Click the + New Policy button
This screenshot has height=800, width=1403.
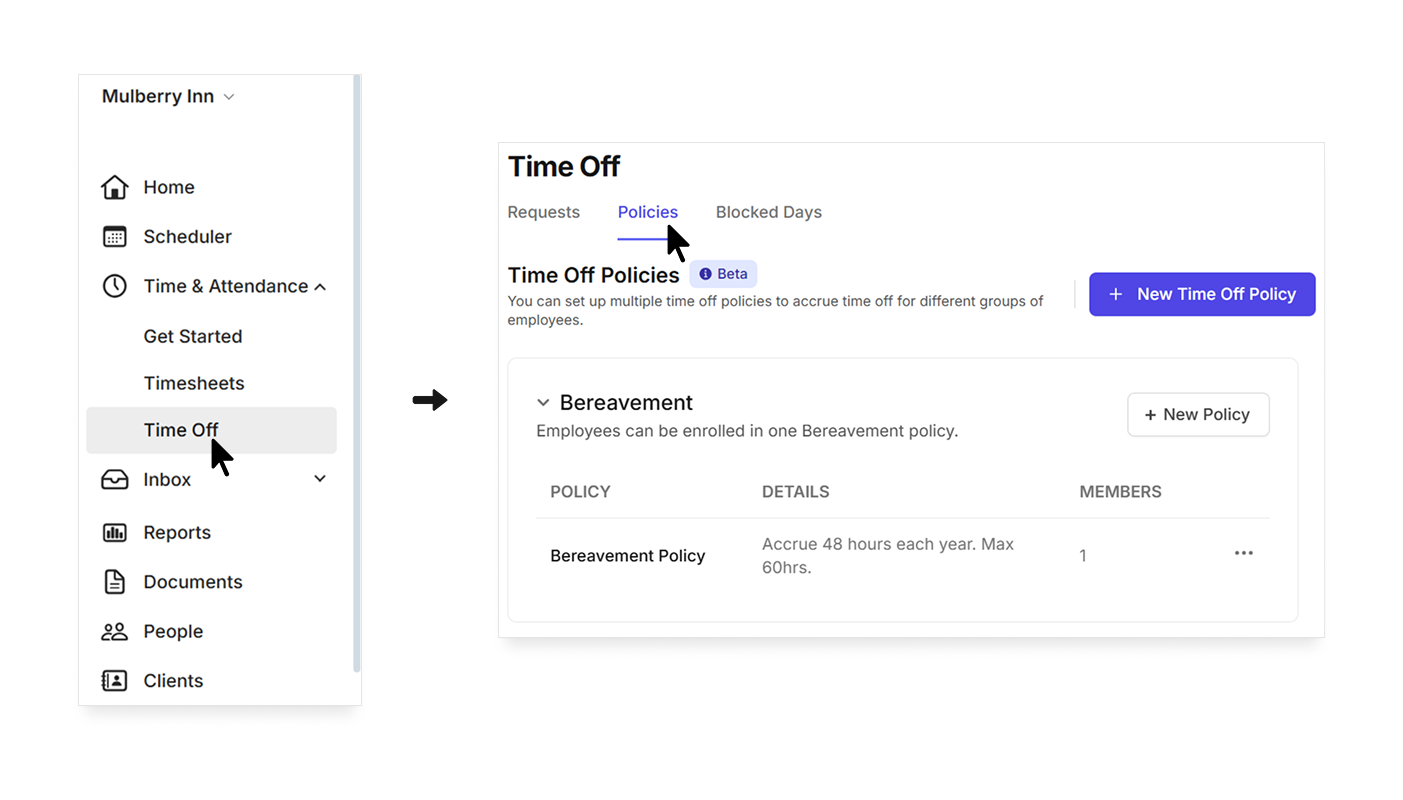click(x=1198, y=415)
